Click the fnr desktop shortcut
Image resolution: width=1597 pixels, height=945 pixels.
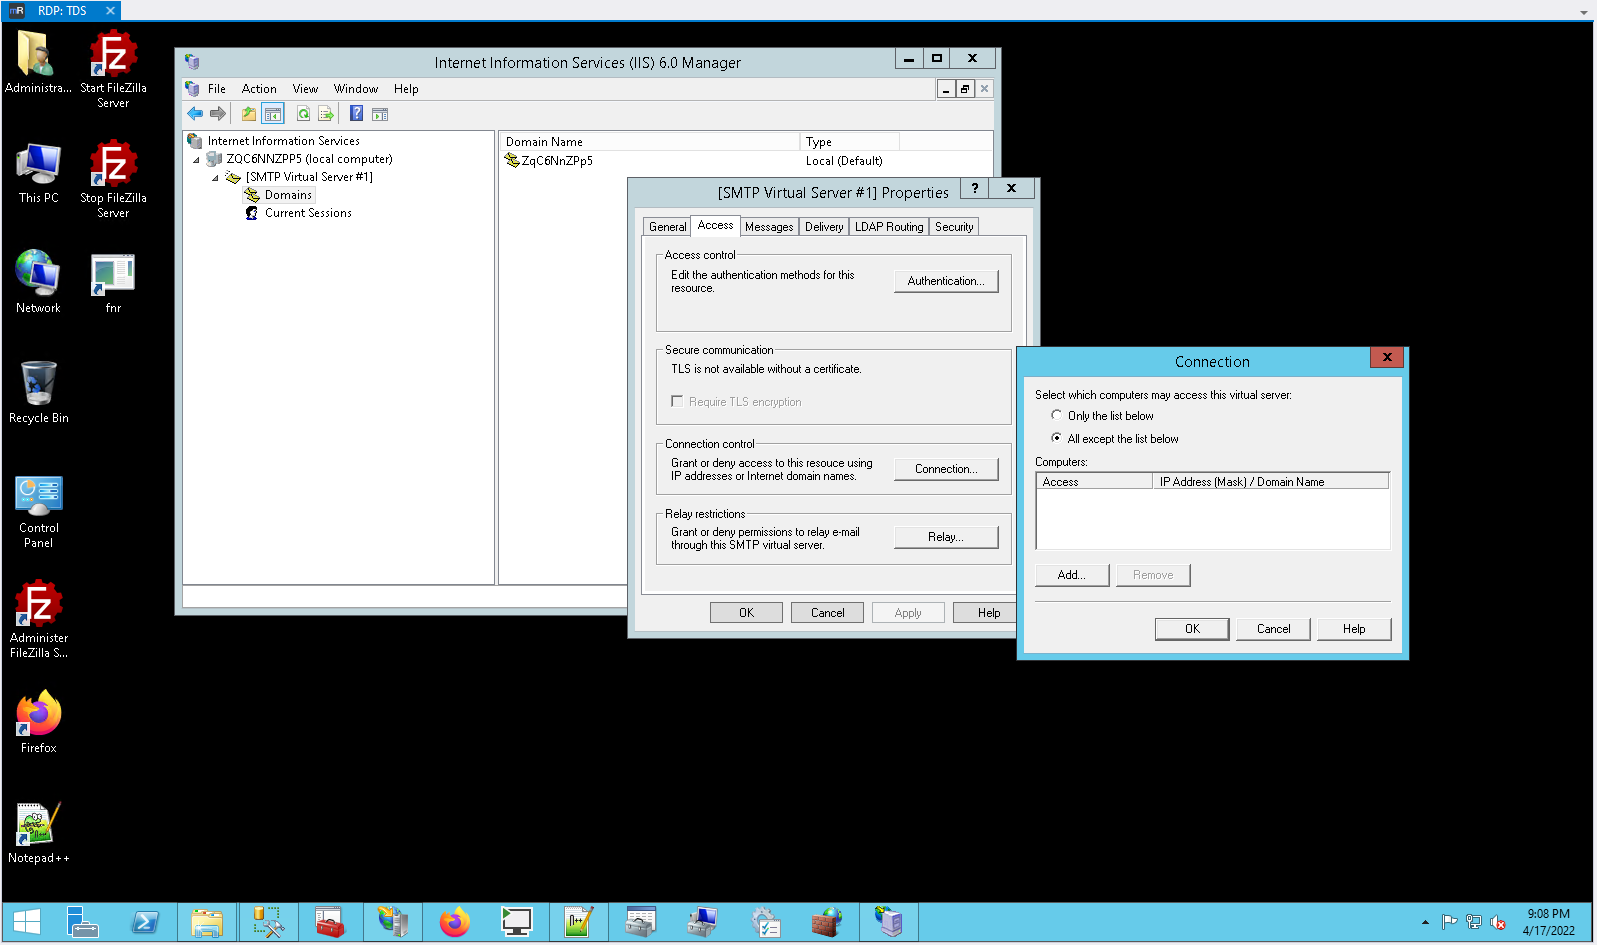(113, 282)
